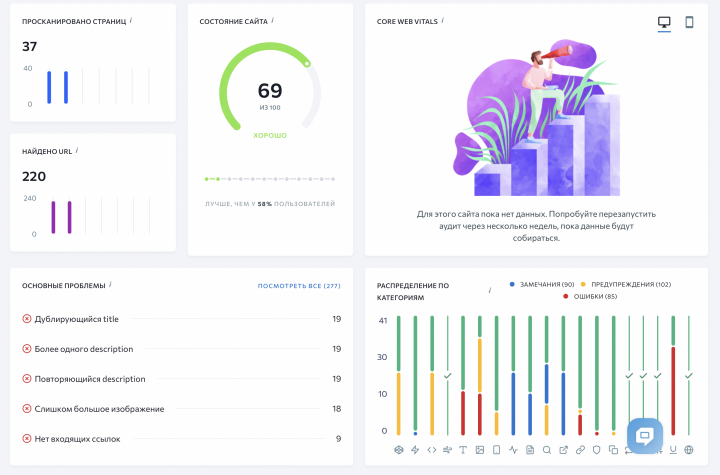Select the image category icon

click(x=480, y=450)
